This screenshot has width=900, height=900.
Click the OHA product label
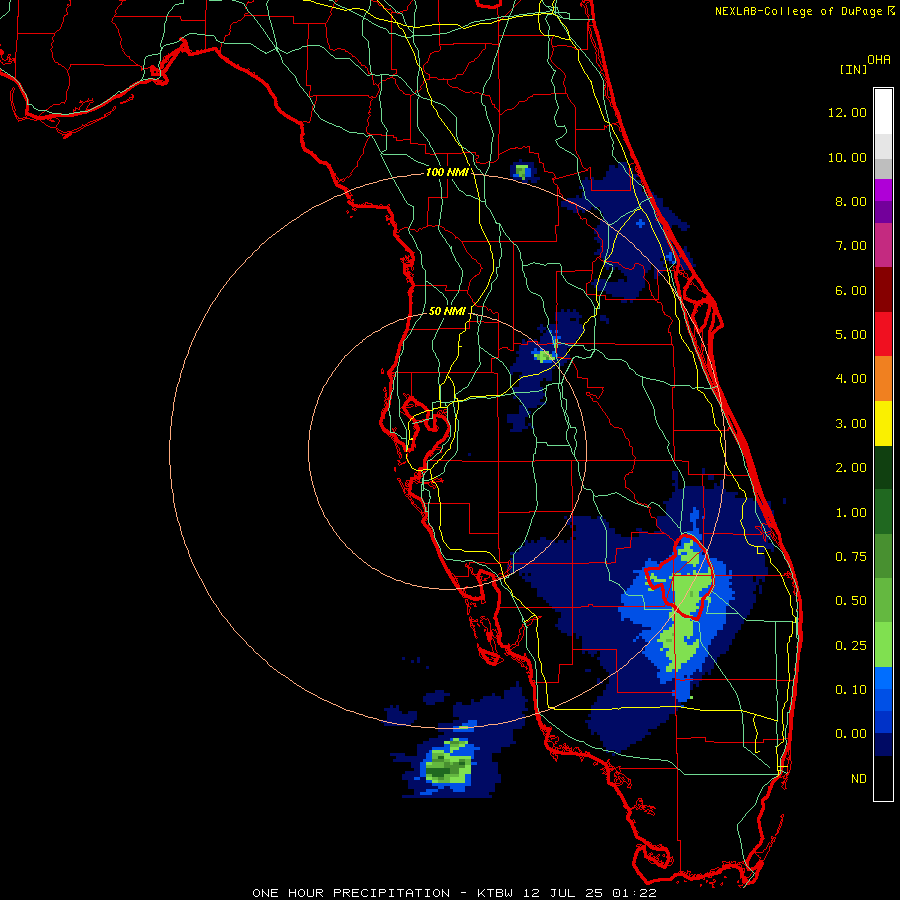point(879,60)
